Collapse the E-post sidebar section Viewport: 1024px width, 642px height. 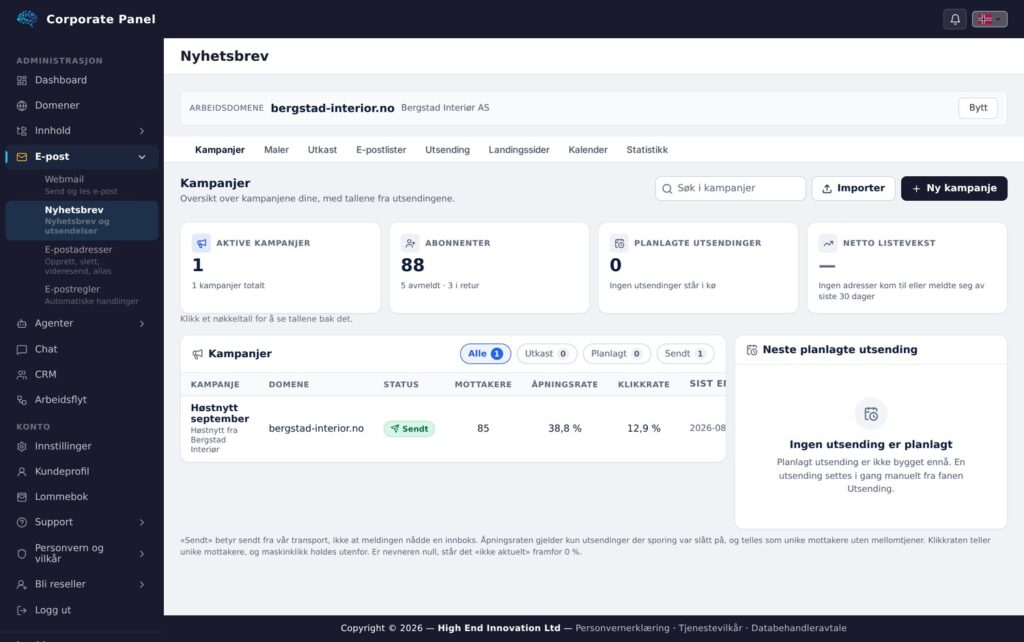(x=142, y=157)
